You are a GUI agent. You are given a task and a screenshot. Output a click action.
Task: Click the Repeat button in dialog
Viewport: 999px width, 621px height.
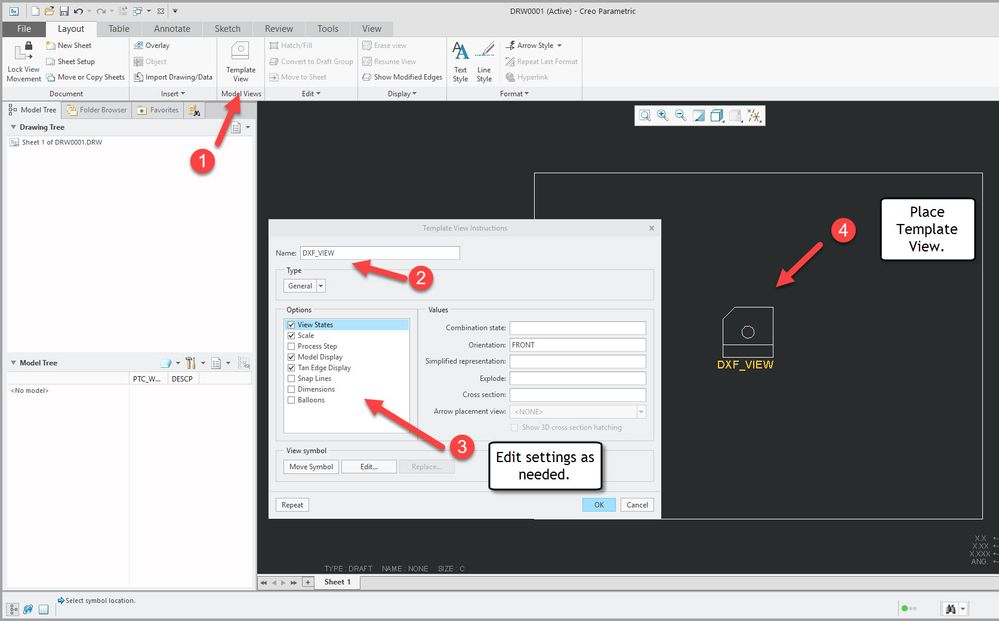292,505
